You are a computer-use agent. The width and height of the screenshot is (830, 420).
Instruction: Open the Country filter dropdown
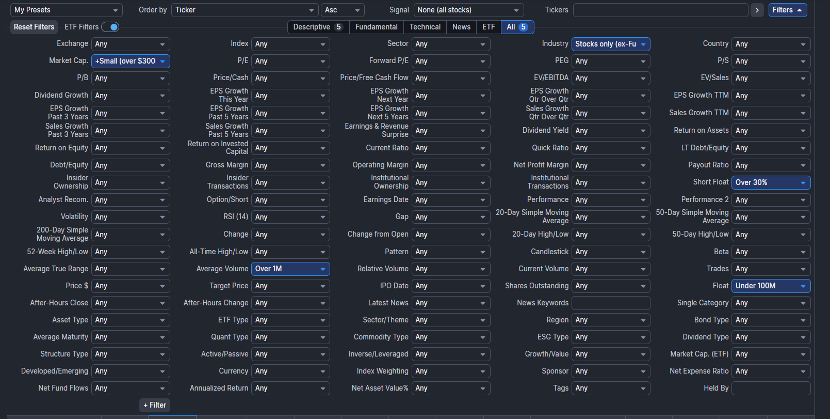[771, 44]
